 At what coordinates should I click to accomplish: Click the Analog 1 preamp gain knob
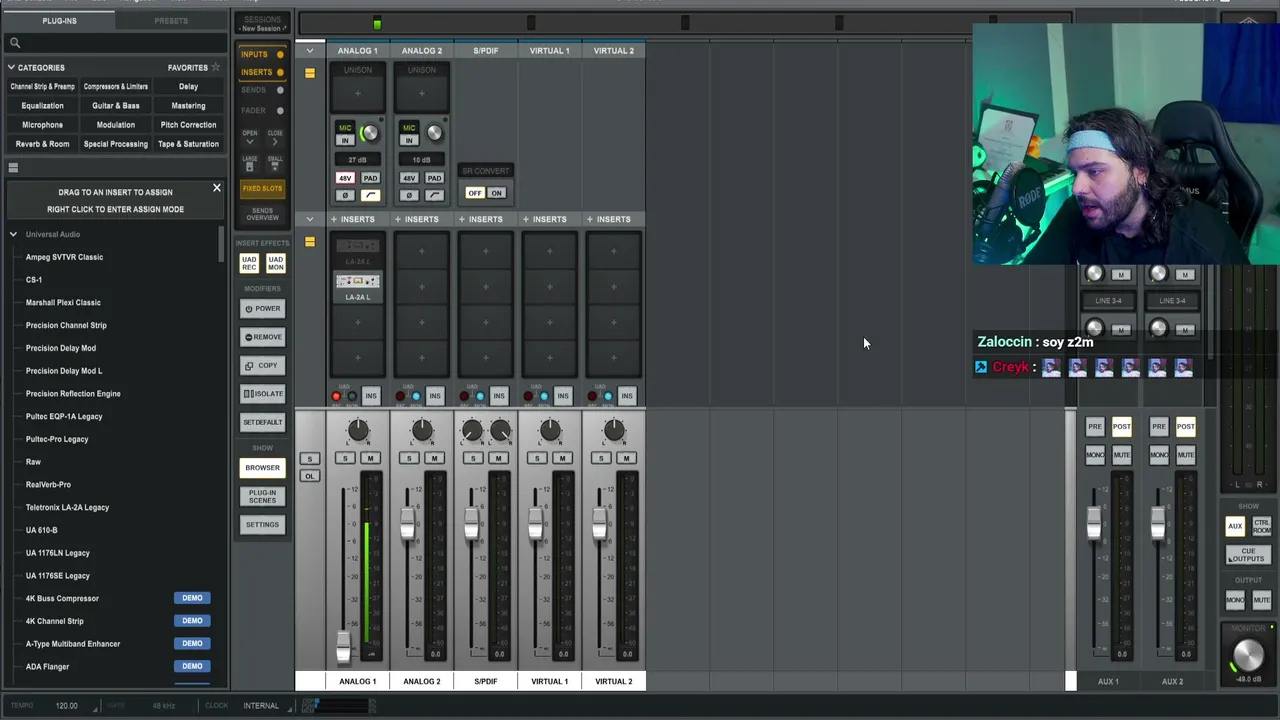[x=370, y=133]
